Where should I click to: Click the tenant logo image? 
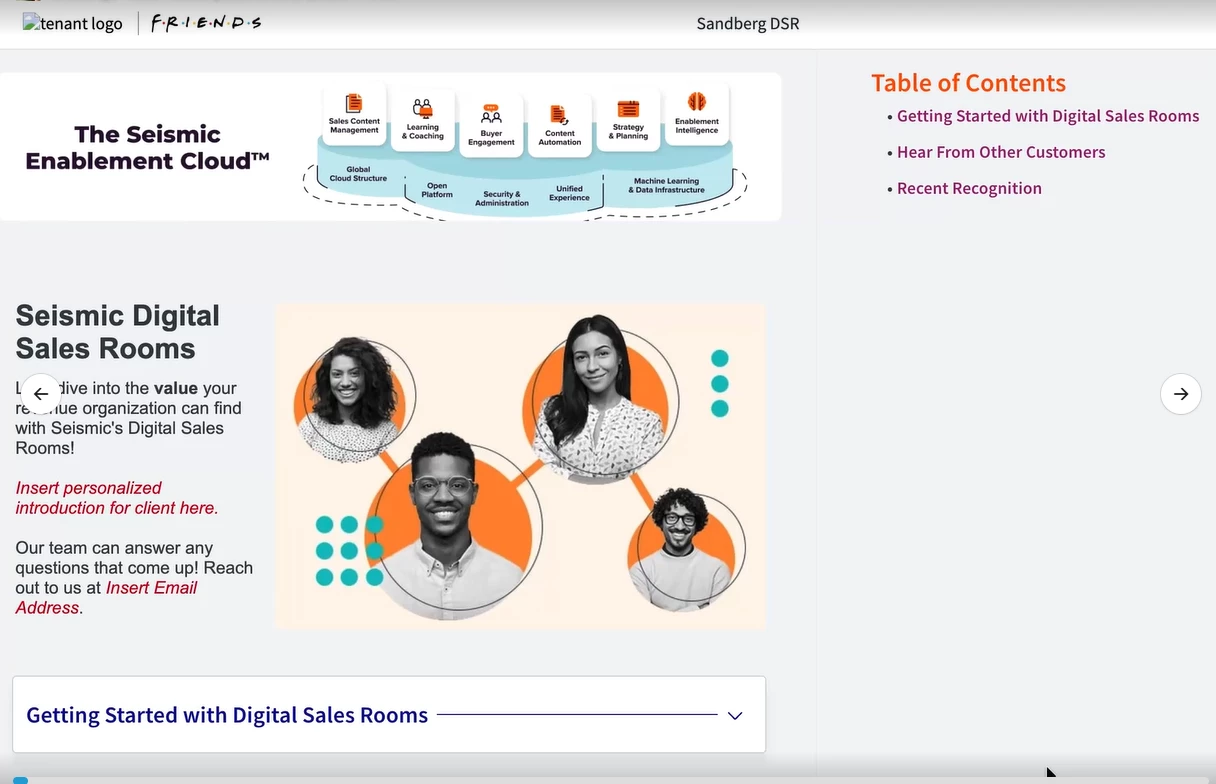click(x=73, y=23)
